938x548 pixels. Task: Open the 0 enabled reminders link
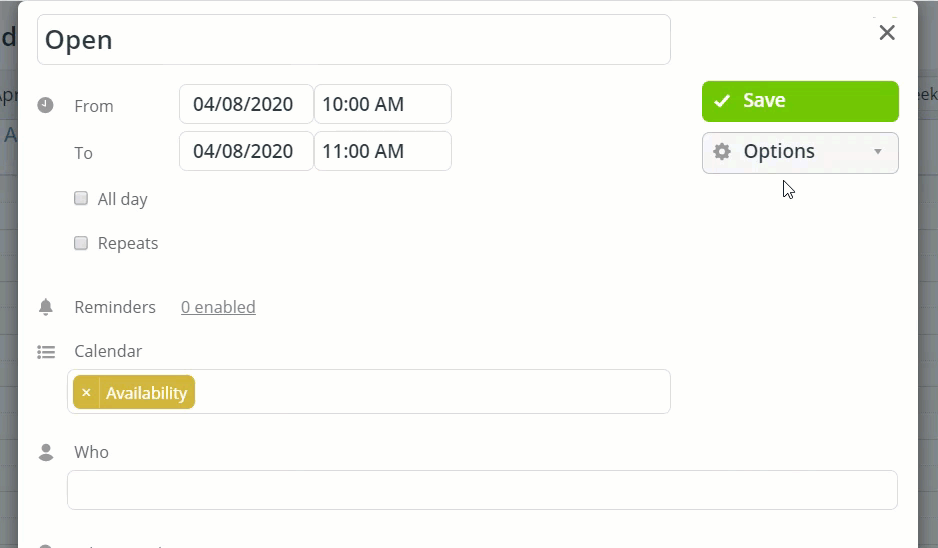point(218,307)
